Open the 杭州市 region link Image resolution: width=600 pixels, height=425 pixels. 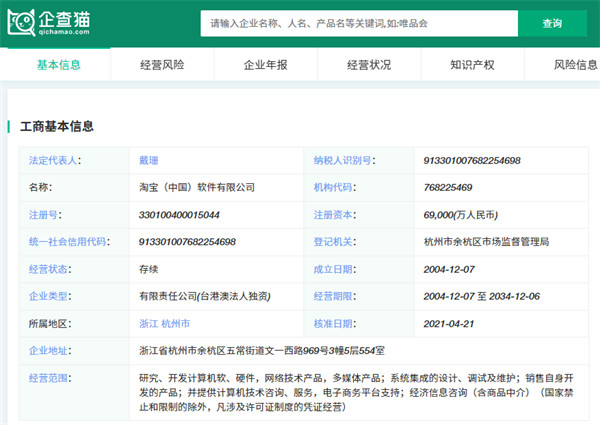(x=176, y=324)
